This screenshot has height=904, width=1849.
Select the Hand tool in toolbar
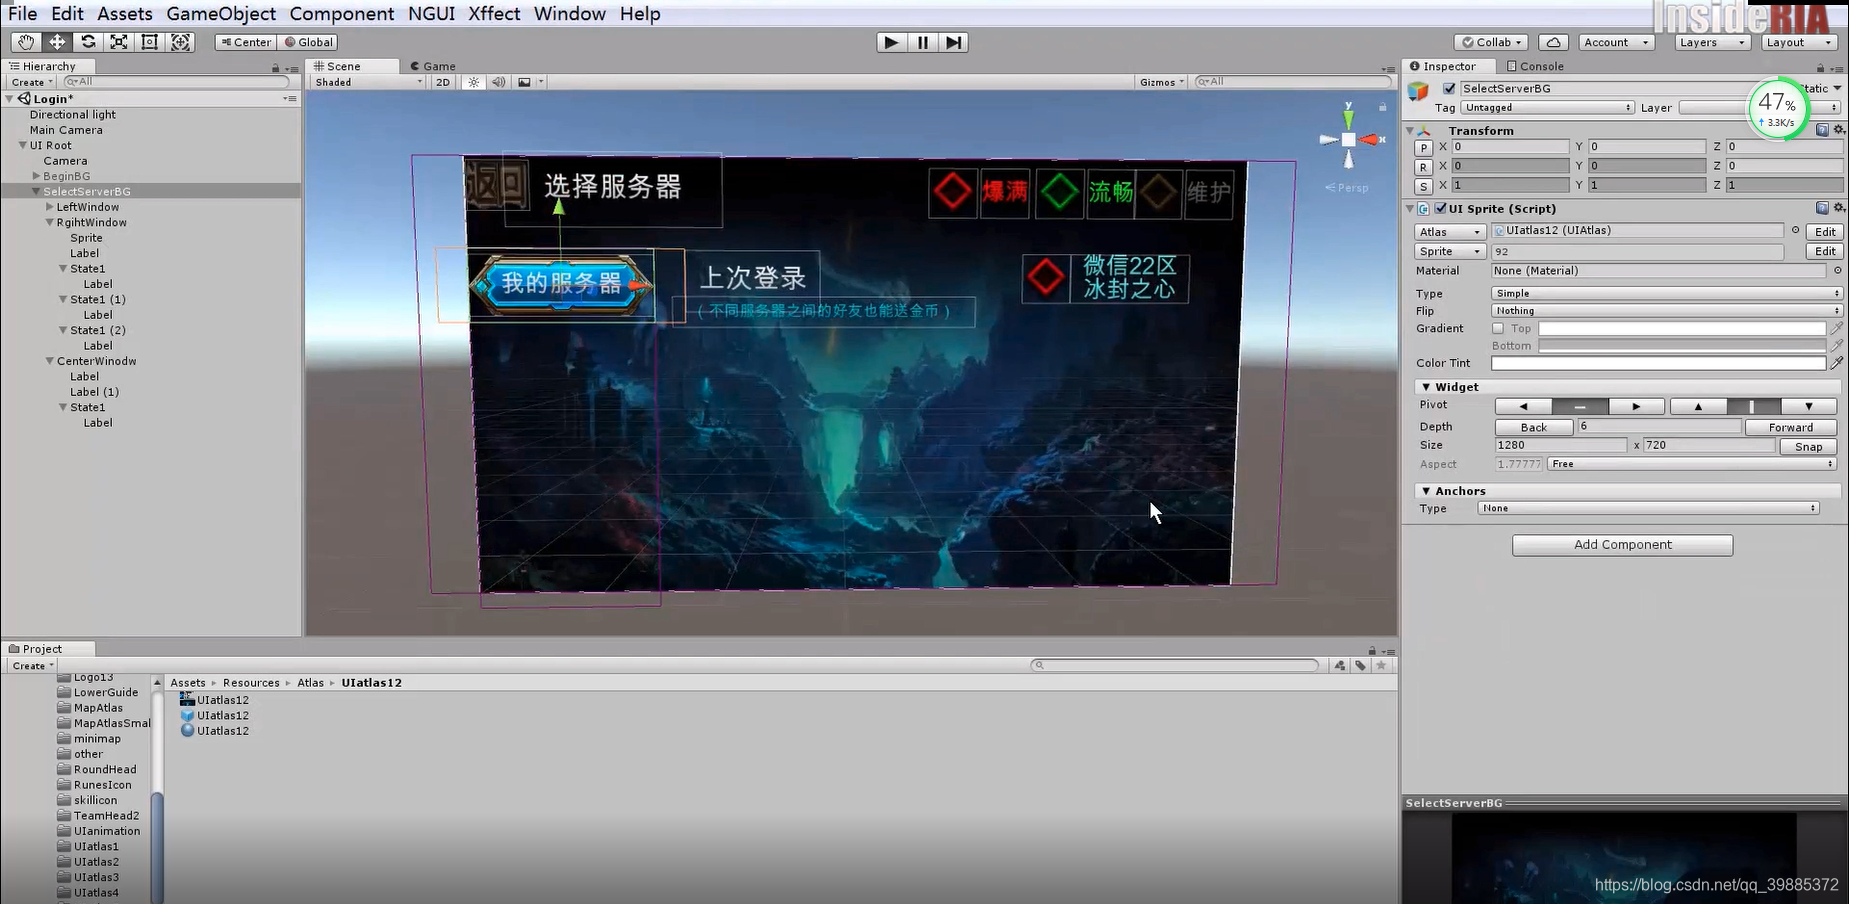click(25, 42)
